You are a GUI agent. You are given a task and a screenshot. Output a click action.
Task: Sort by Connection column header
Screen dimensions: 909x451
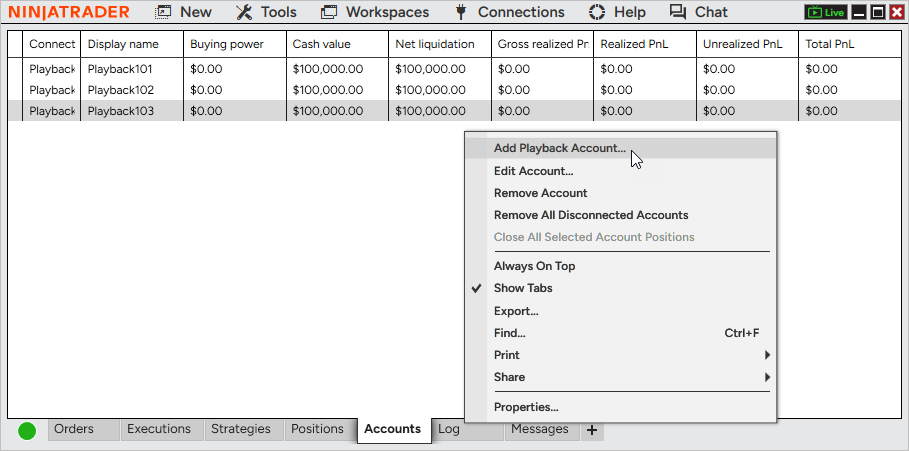pyautogui.click(x=52, y=44)
